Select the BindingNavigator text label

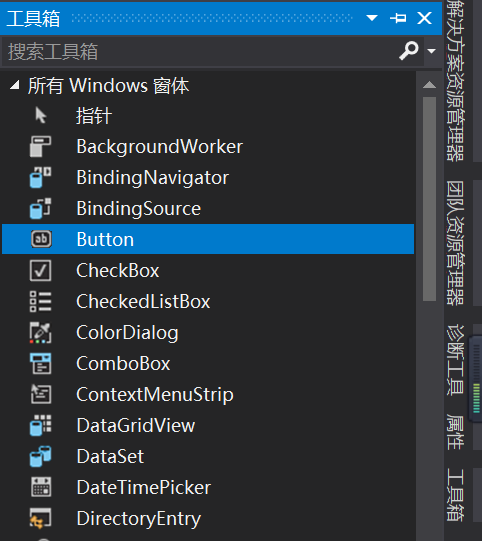pos(153,178)
